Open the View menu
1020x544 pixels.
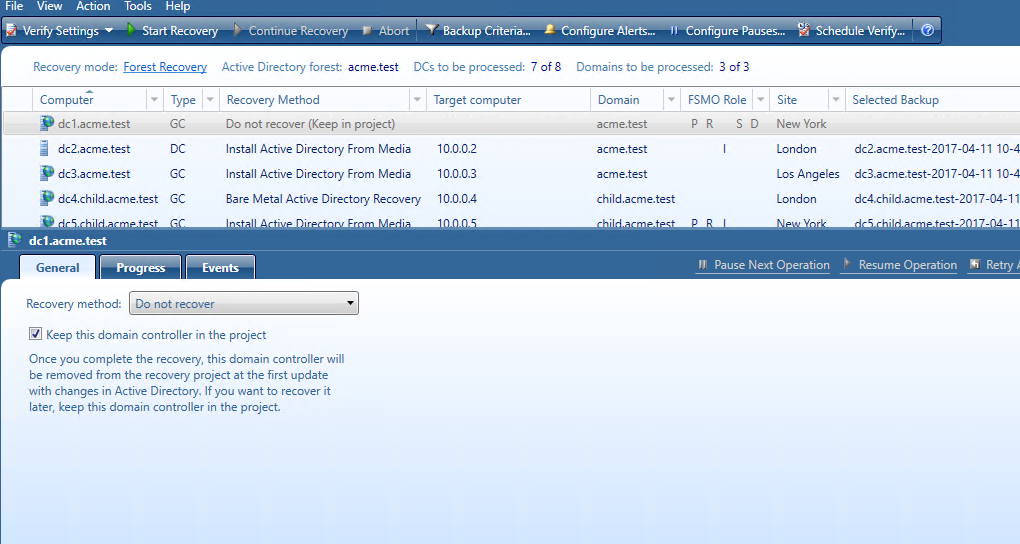tap(49, 6)
